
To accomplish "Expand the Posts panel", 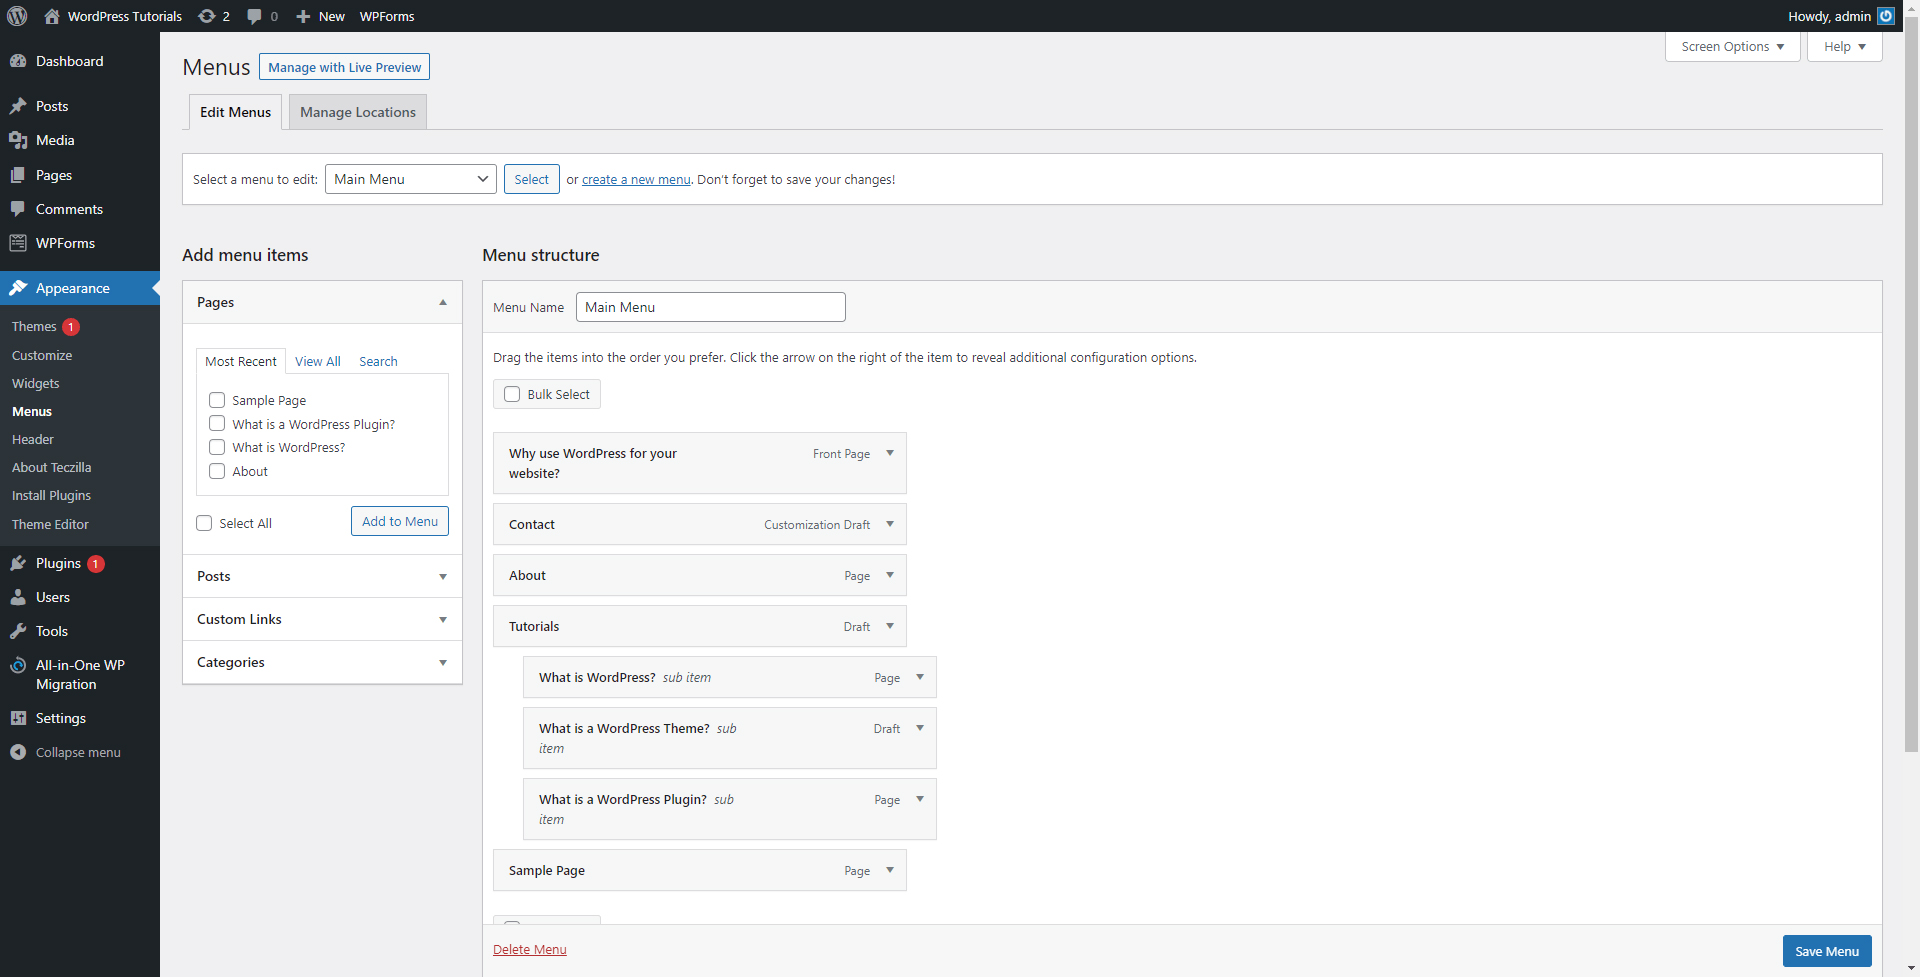I will click(322, 576).
